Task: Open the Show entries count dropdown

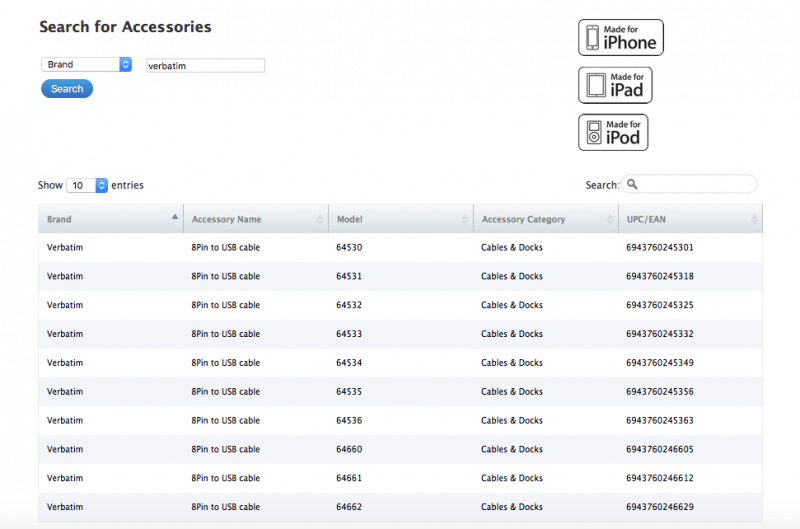Action: coord(87,185)
